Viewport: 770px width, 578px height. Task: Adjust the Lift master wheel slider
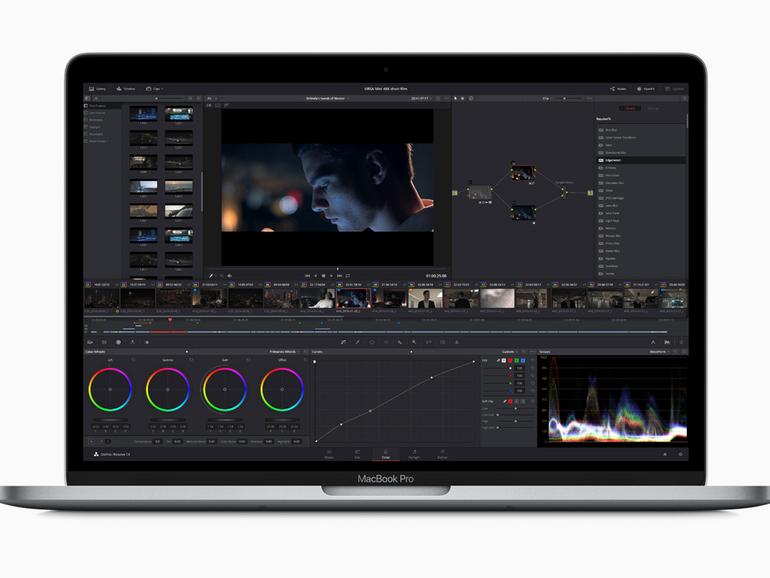coord(110,420)
